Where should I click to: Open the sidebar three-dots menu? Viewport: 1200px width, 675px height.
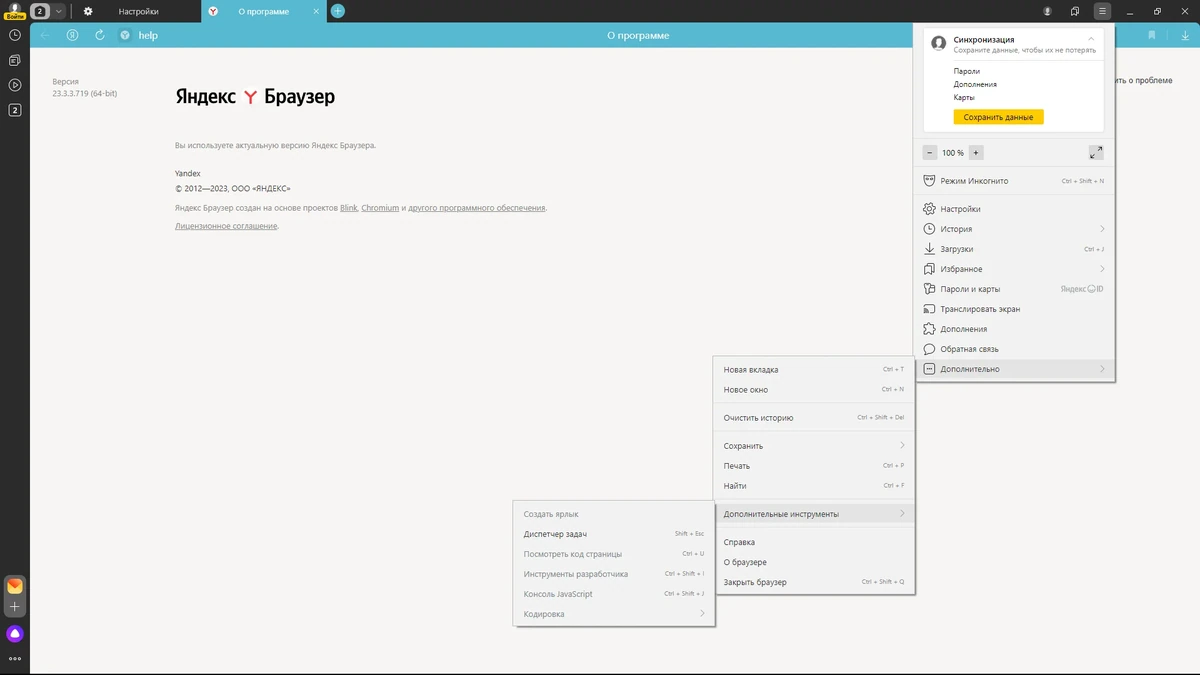click(15, 659)
